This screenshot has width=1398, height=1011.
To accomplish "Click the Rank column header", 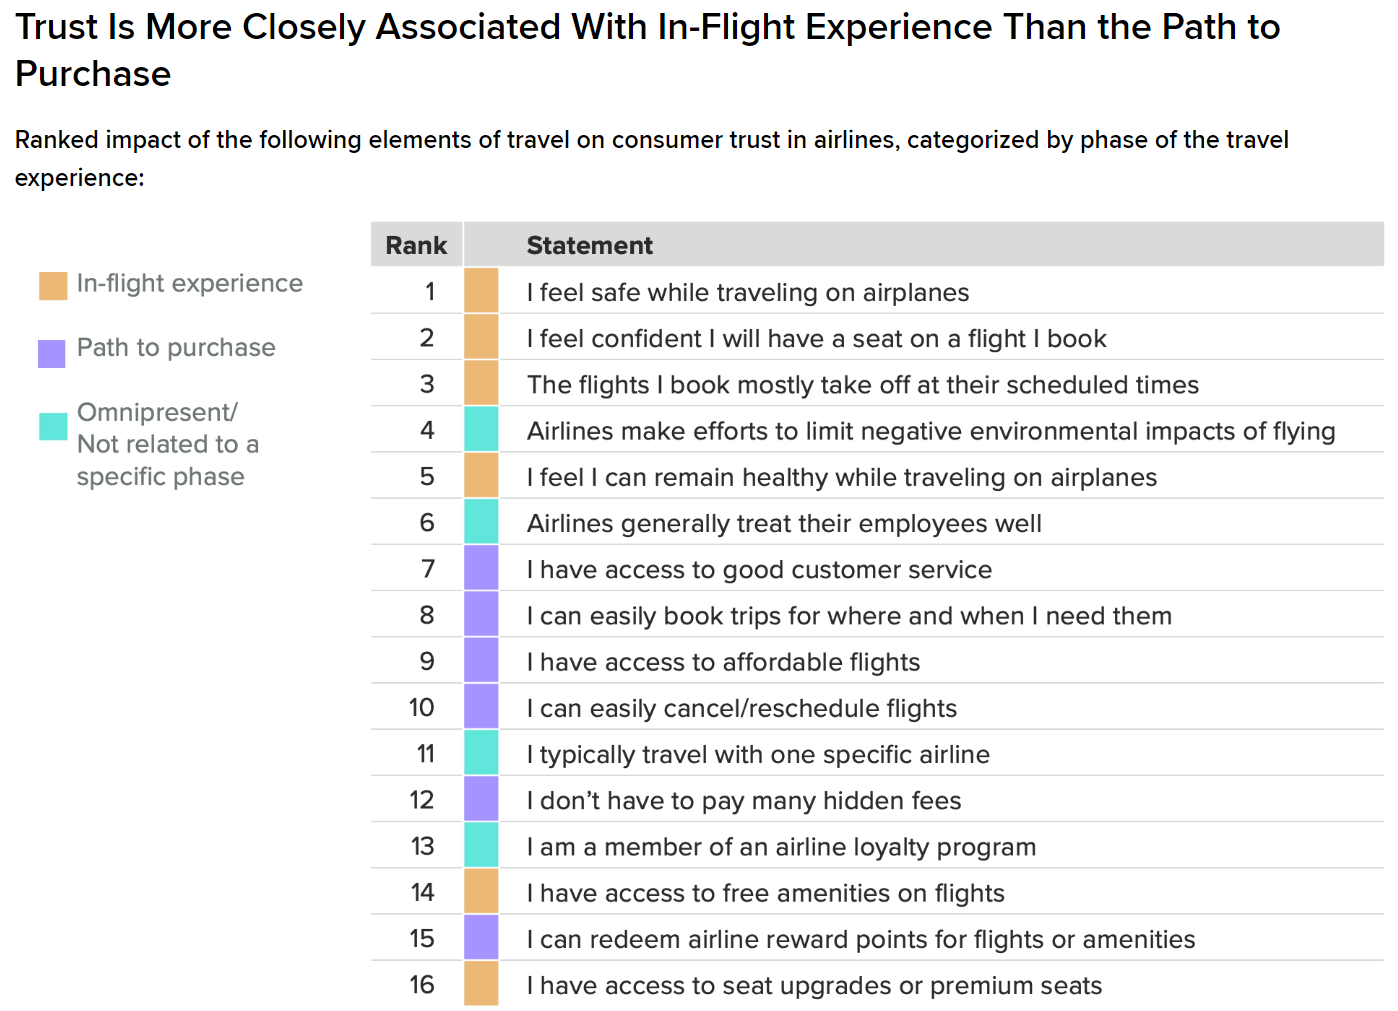I will pos(416,245).
